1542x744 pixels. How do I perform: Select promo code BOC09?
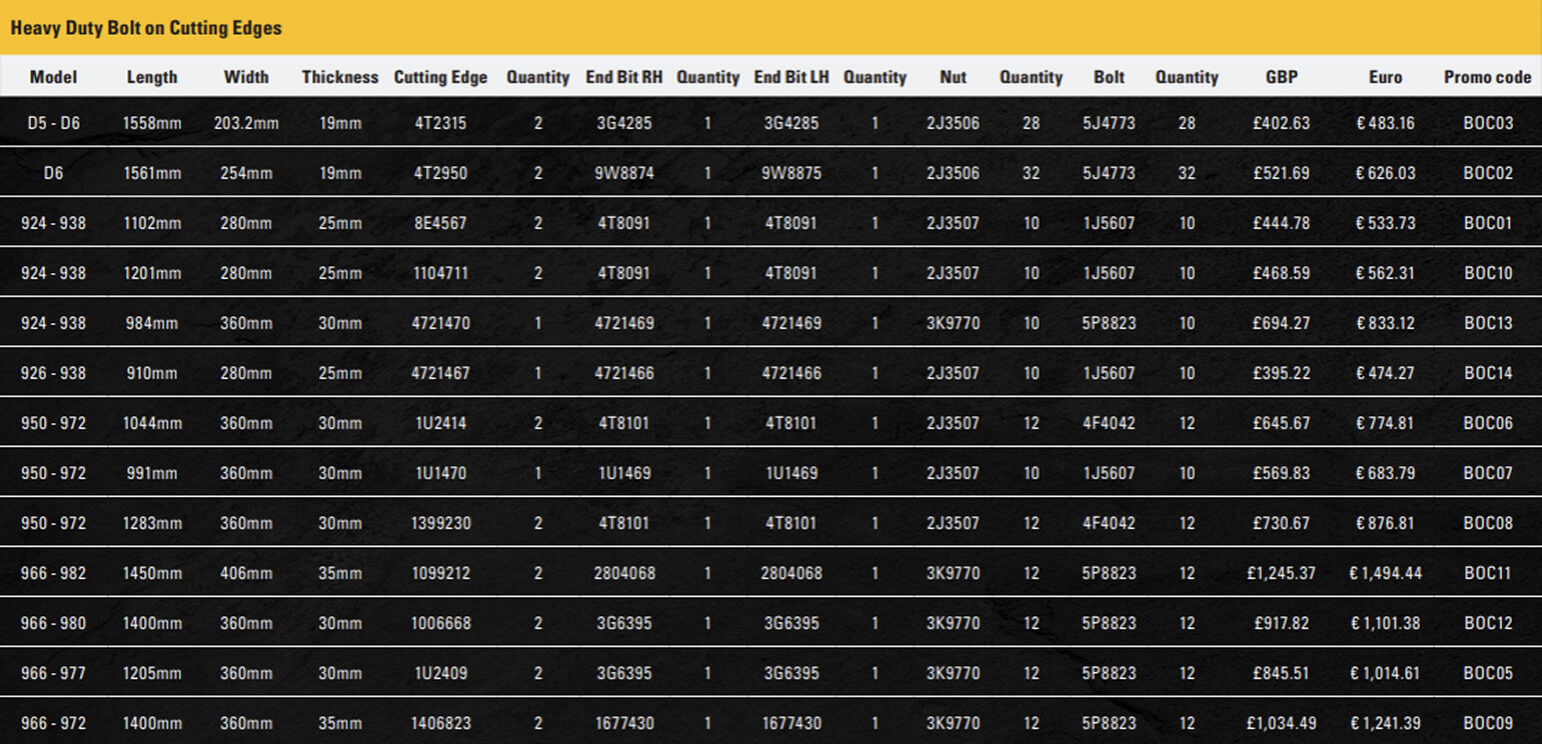point(1488,723)
